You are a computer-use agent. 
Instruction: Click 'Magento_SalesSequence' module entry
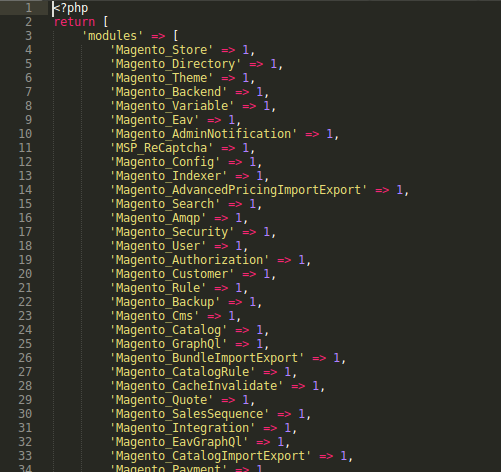(190, 414)
